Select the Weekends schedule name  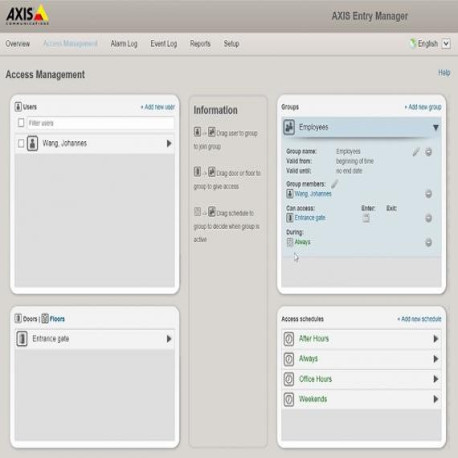click(313, 399)
